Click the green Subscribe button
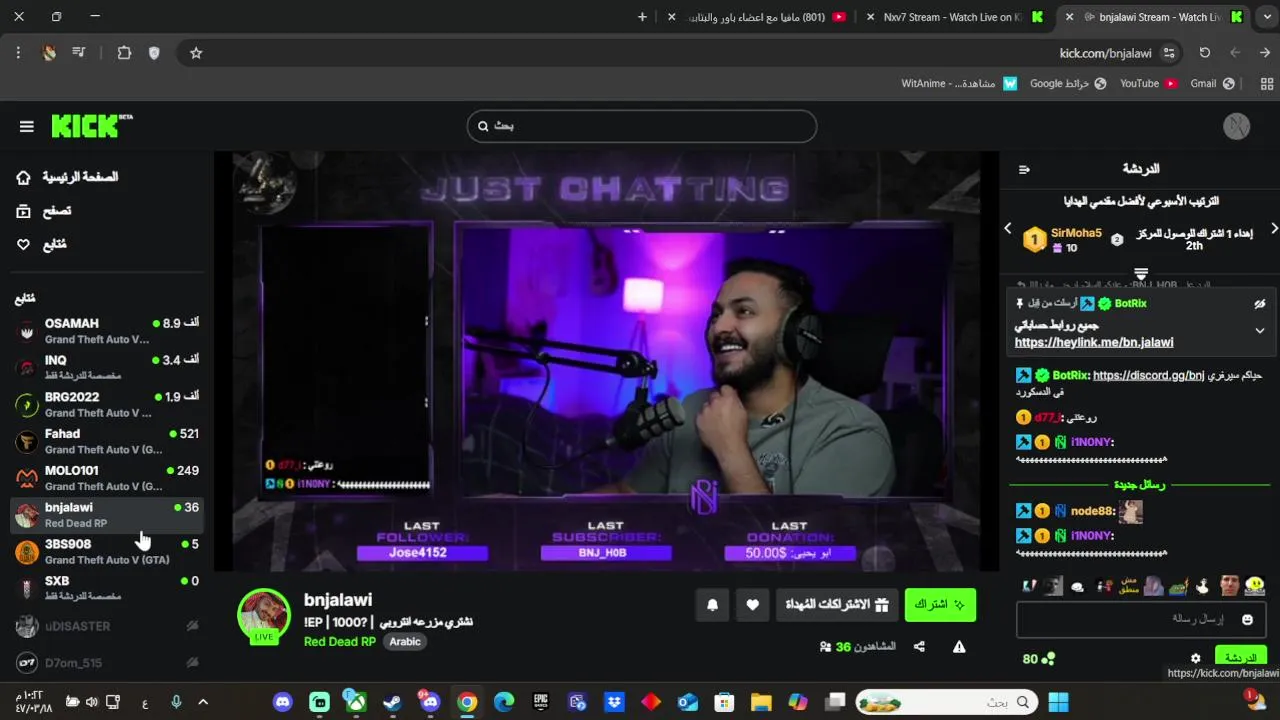1280x720 pixels. pos(940,605)
